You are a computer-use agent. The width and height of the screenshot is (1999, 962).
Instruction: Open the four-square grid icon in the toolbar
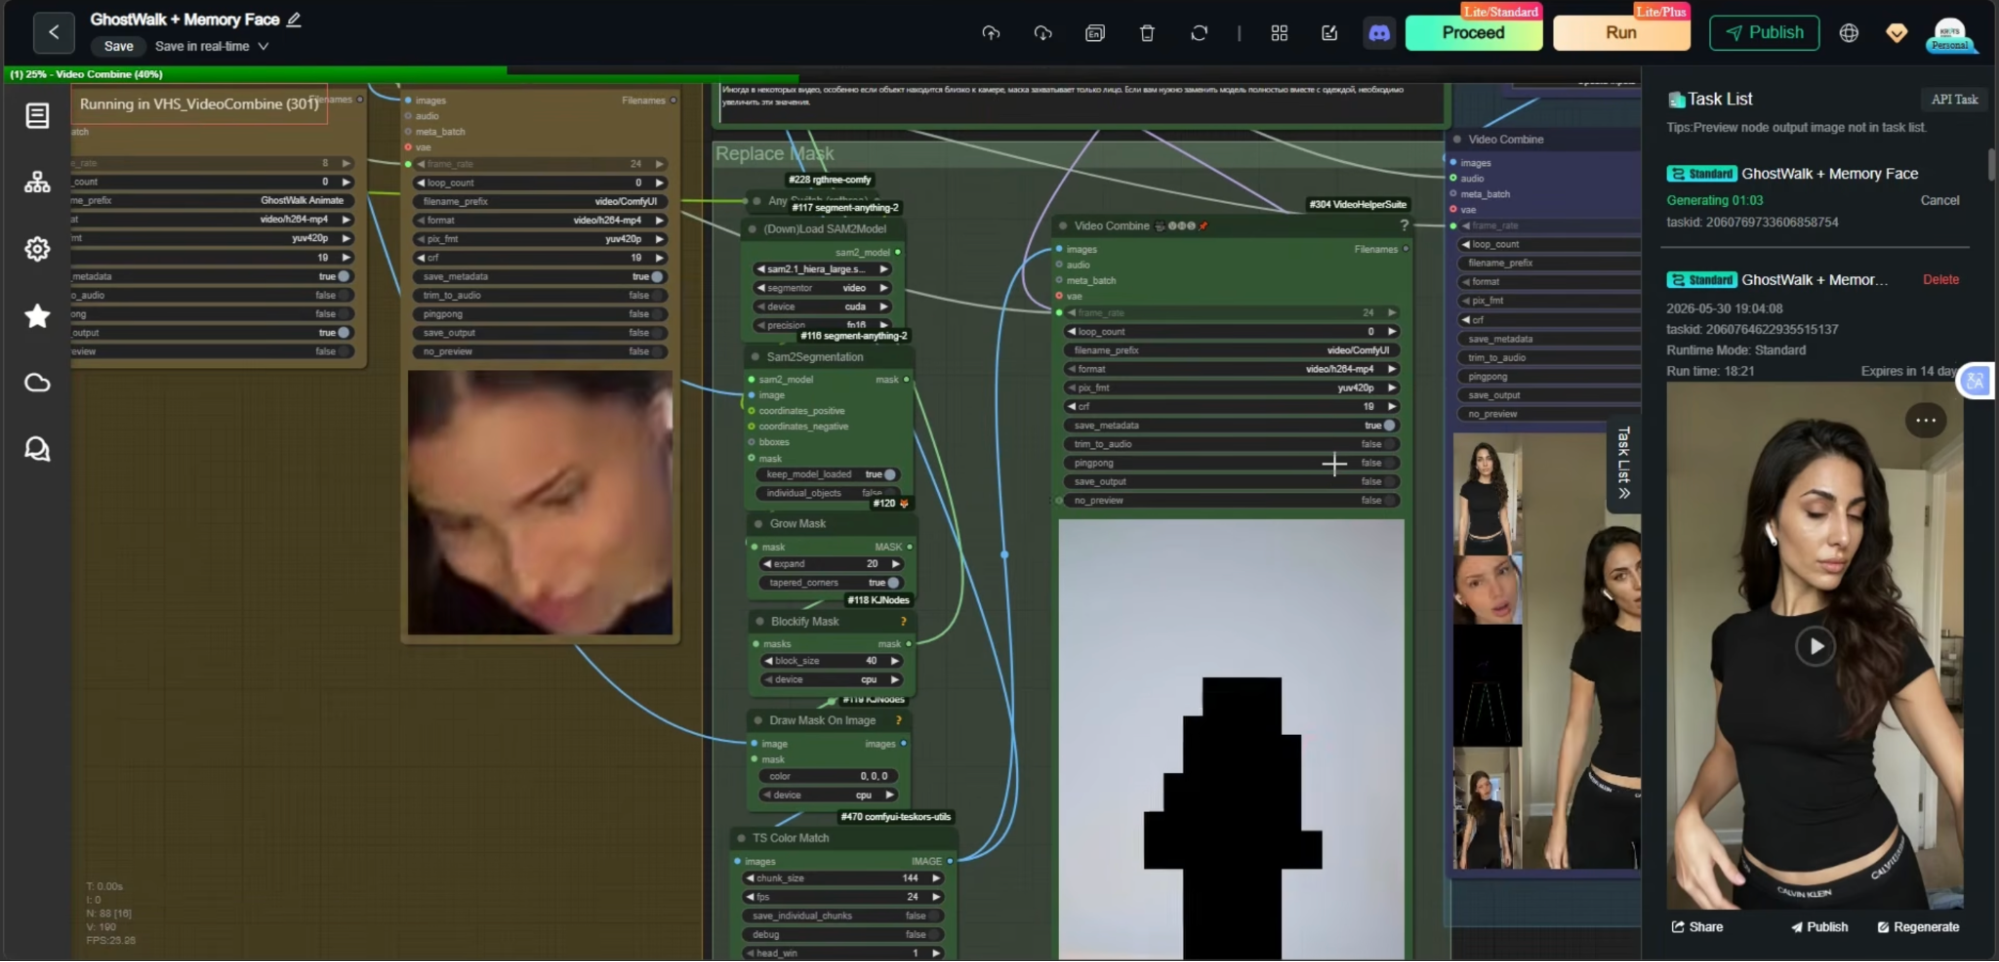(x=1279, y=33)
